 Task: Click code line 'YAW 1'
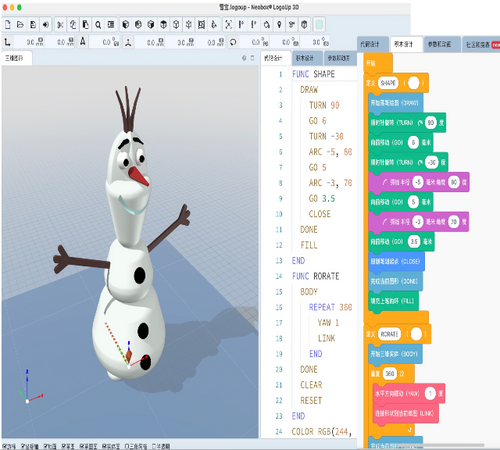328,323
